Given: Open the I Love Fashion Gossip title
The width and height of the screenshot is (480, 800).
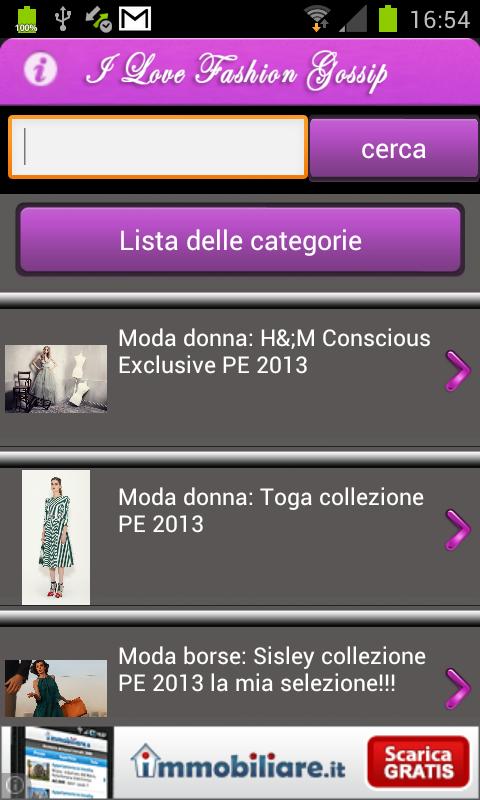Looking at the screenshot, I should coord(237,73).
